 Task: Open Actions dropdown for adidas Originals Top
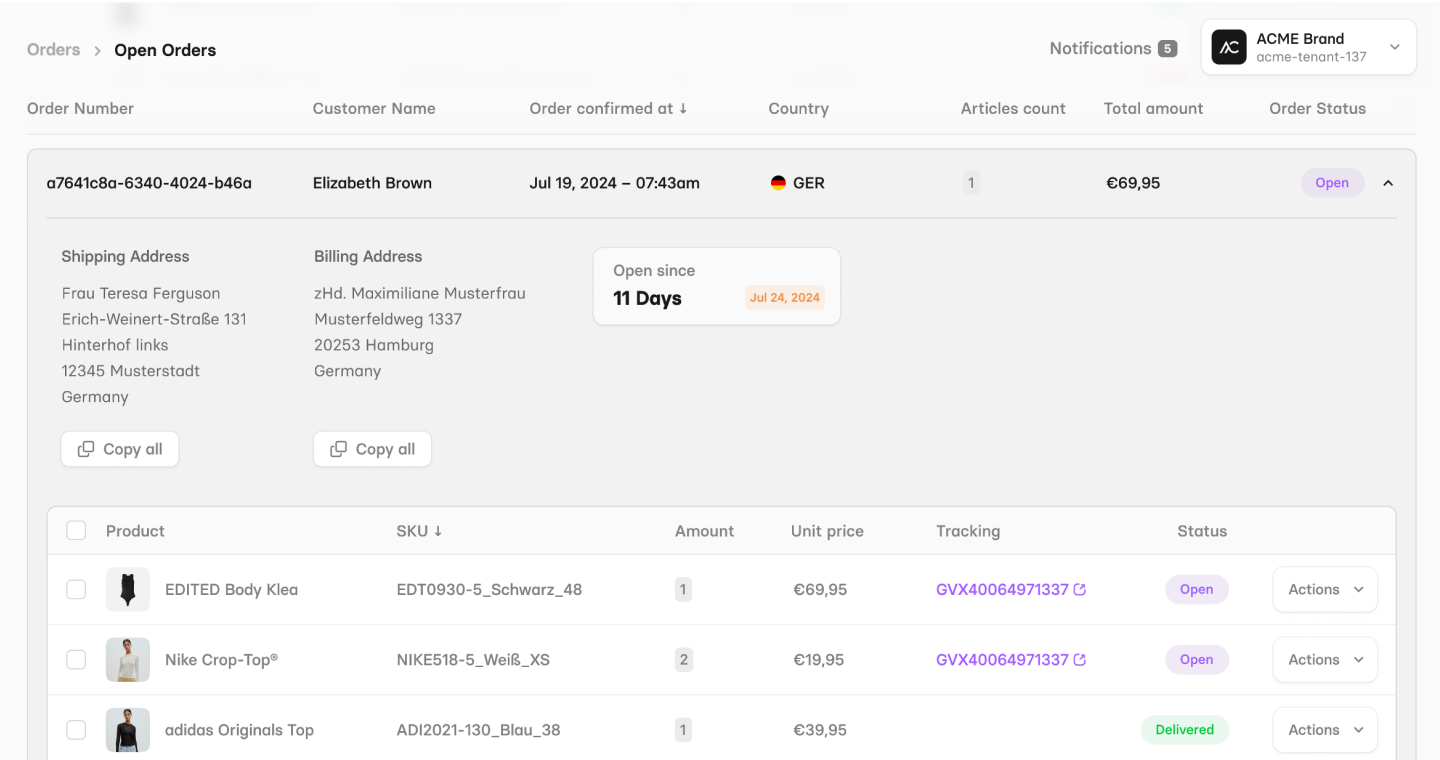click(x=1325, y=730)
